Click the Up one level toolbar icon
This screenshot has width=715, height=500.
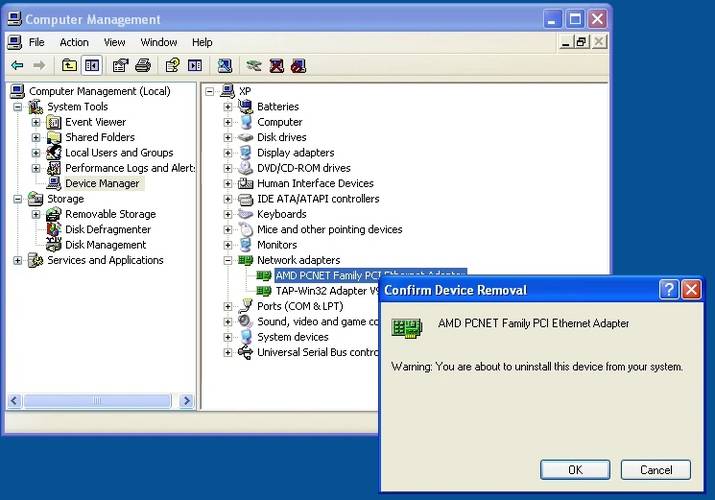pyautogui.click(x=69, y=66)
